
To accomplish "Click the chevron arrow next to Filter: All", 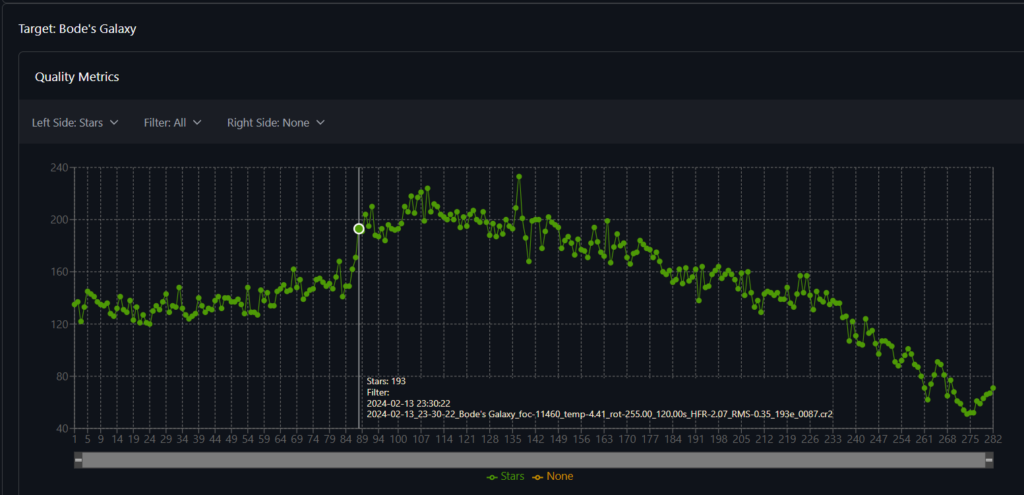I will pyautogui.click(x=197, y=123).
